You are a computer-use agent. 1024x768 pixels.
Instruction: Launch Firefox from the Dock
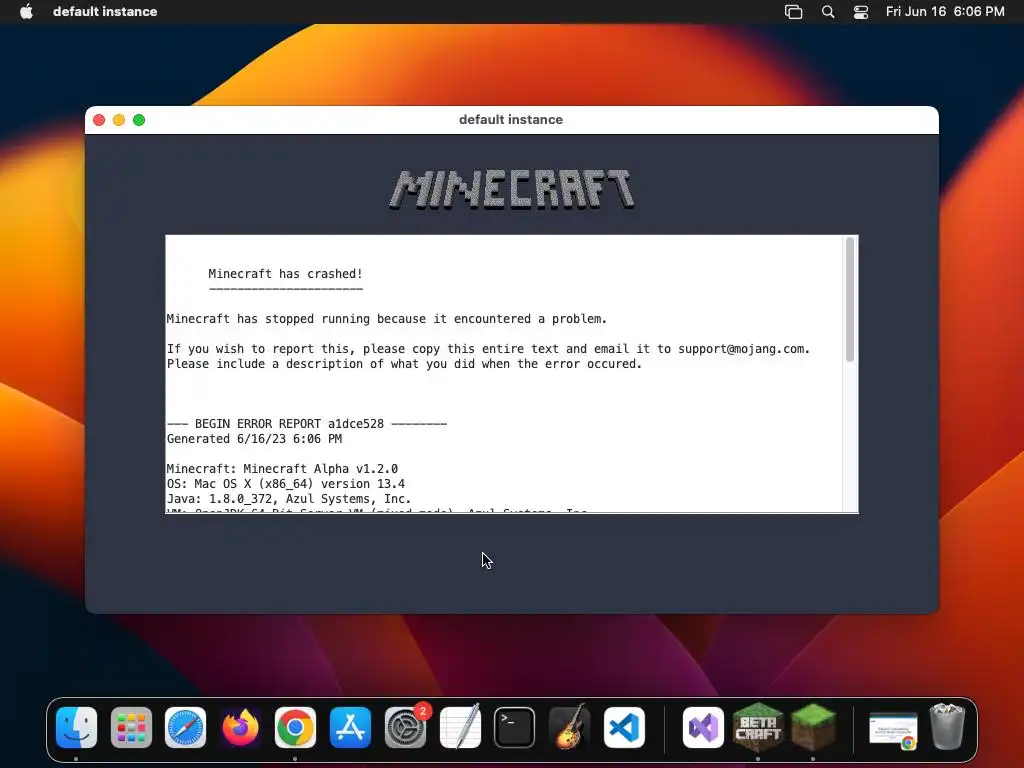tap(240, 728)
